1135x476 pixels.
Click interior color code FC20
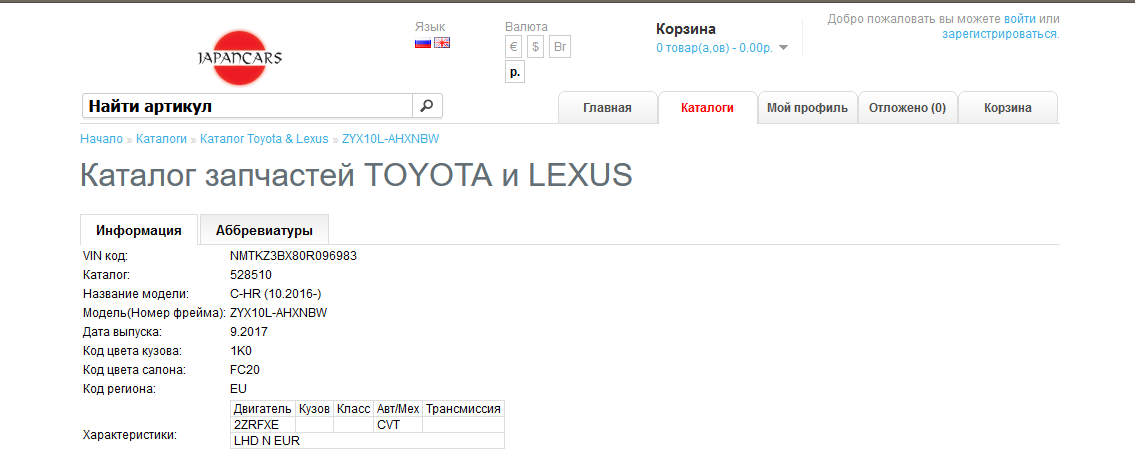click(245, 370)
